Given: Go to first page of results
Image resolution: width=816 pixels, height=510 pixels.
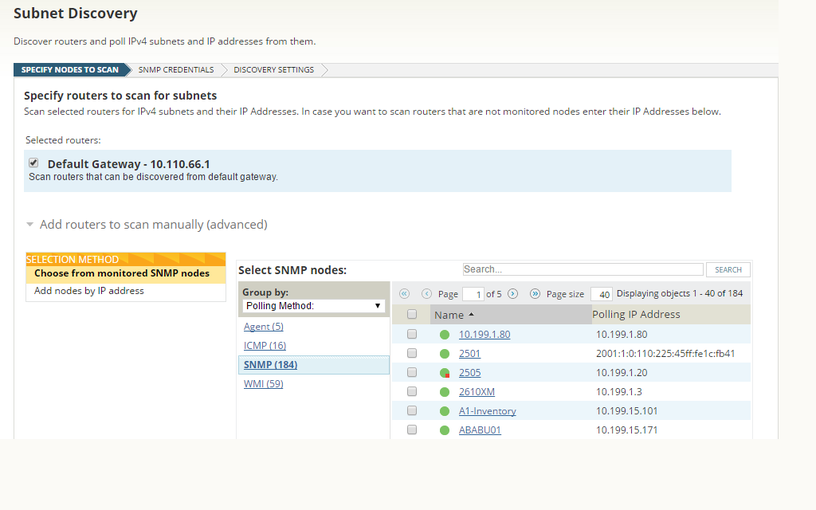Looking at the screenshot, I should 404,294.
